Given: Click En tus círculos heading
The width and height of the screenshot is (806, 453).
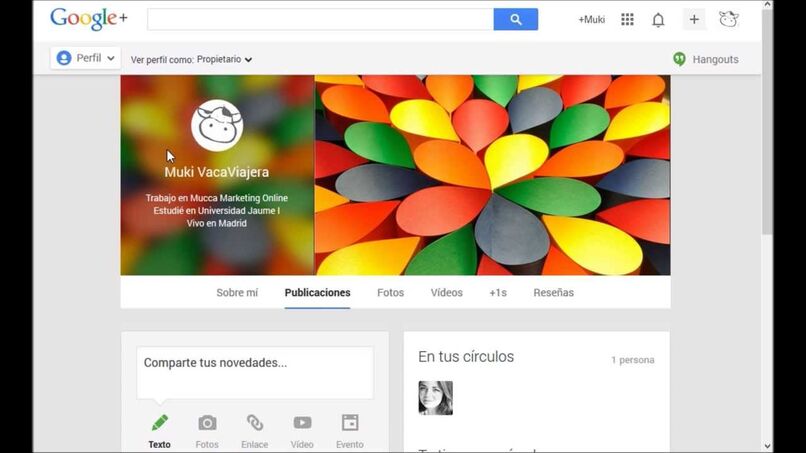Looking at the screenshot, I should pyautogui.click(x=466, y=357).
